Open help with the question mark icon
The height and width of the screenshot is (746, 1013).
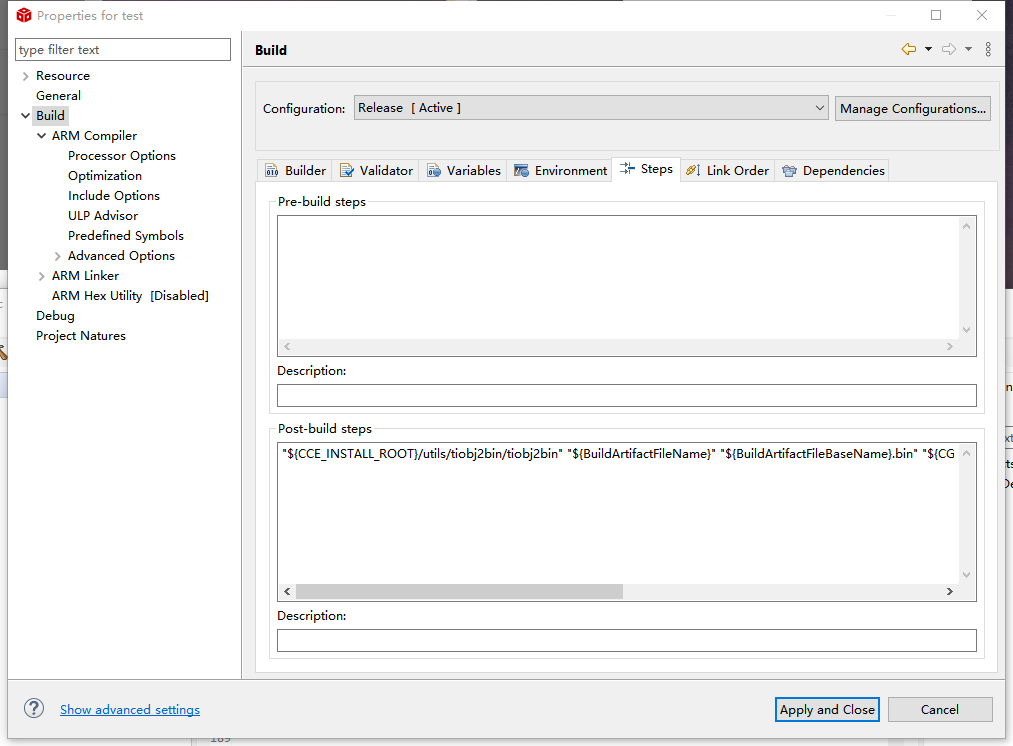tap(34, 709)
